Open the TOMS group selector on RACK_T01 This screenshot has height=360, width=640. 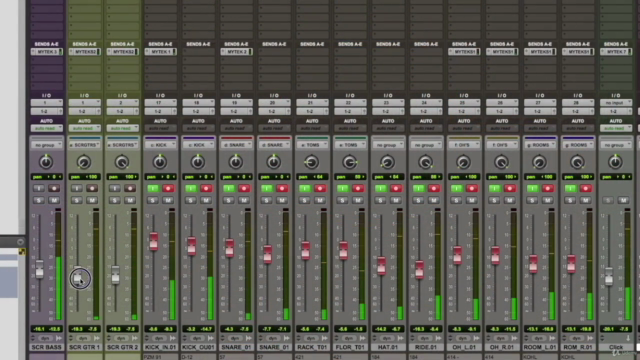(x=312, y=145)
